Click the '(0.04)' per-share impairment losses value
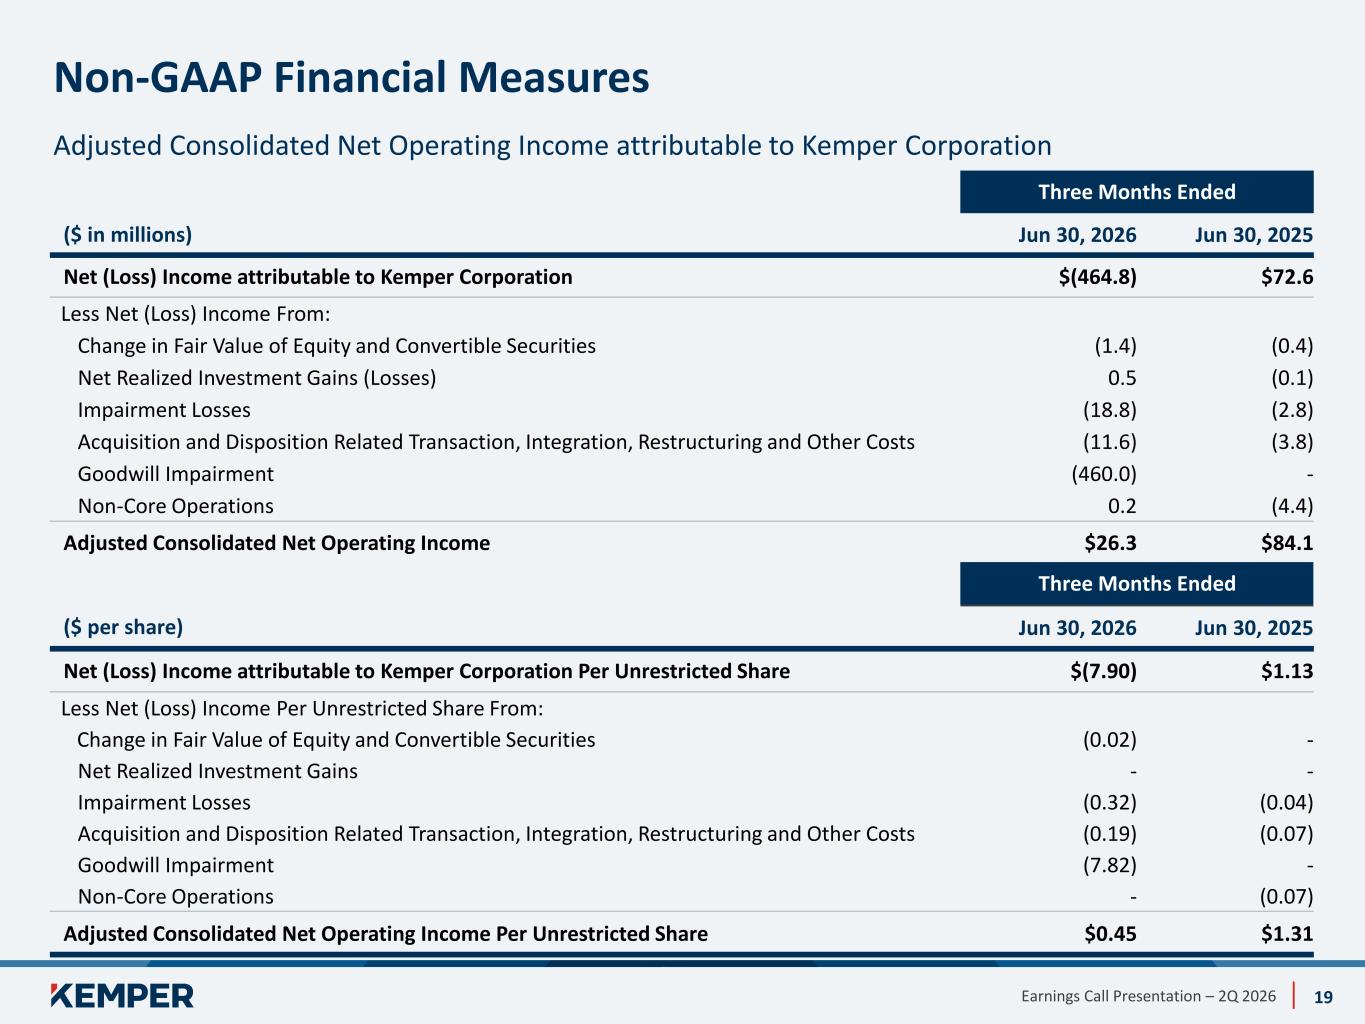 point(1286,803)
